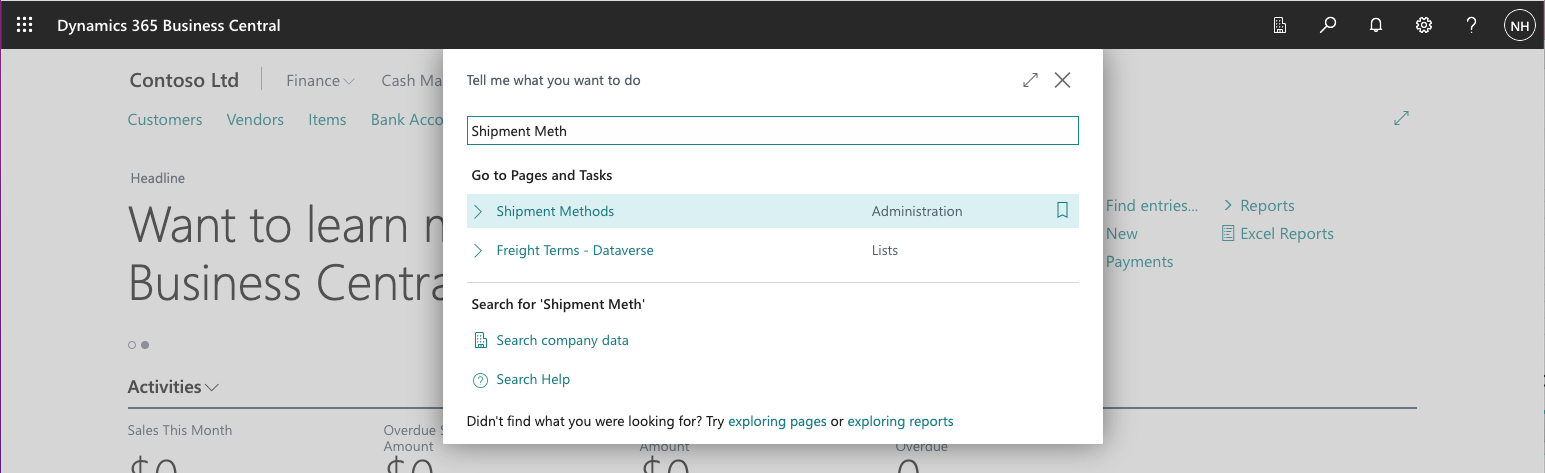Close the Tell Me dialog
This screenshot has height=473, width=1545.
point(1062,80)
